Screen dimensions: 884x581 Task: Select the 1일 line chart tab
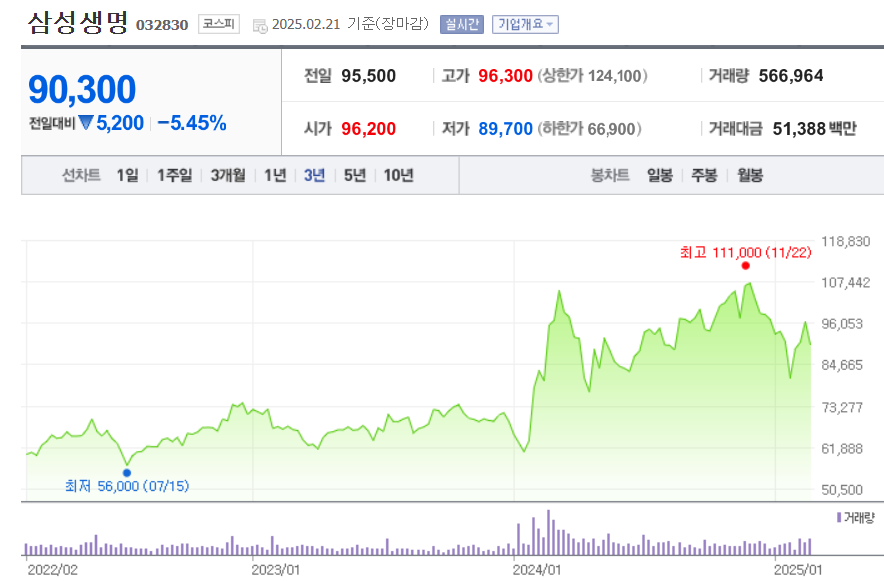[x=127, y=175]
